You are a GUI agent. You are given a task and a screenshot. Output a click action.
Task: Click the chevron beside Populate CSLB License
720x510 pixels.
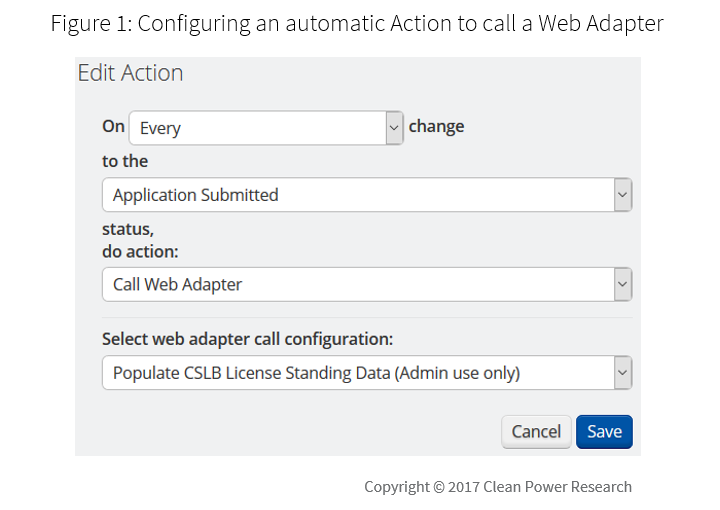click(622, 373)
